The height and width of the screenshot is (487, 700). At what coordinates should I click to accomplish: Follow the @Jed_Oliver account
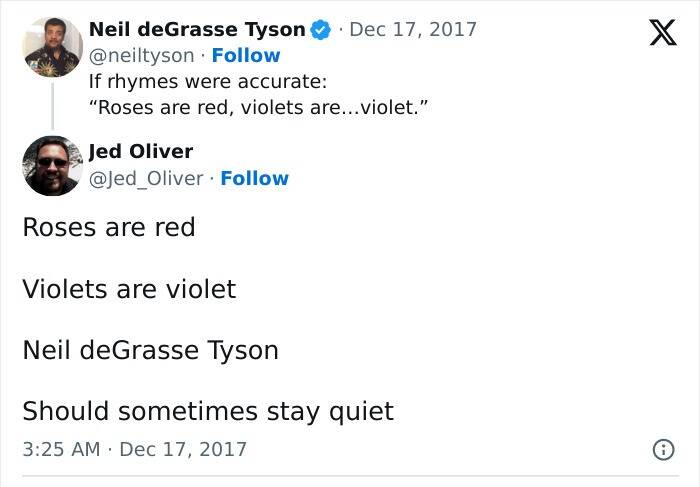click(254, 178)
